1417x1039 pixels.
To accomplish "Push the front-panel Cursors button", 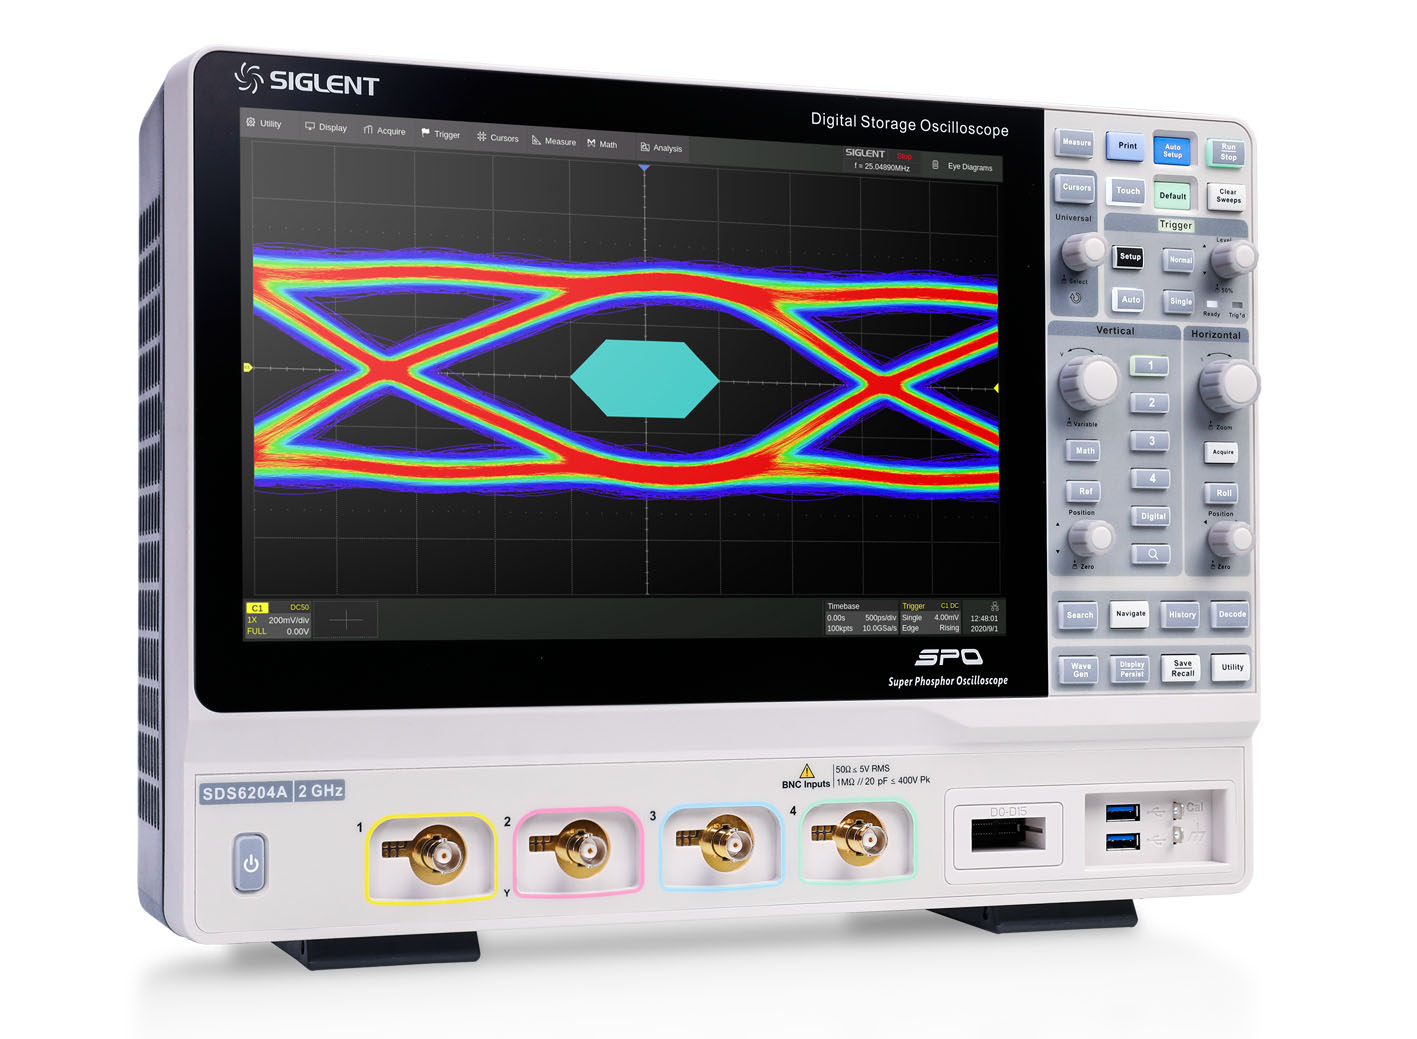I will point(1076,188).
